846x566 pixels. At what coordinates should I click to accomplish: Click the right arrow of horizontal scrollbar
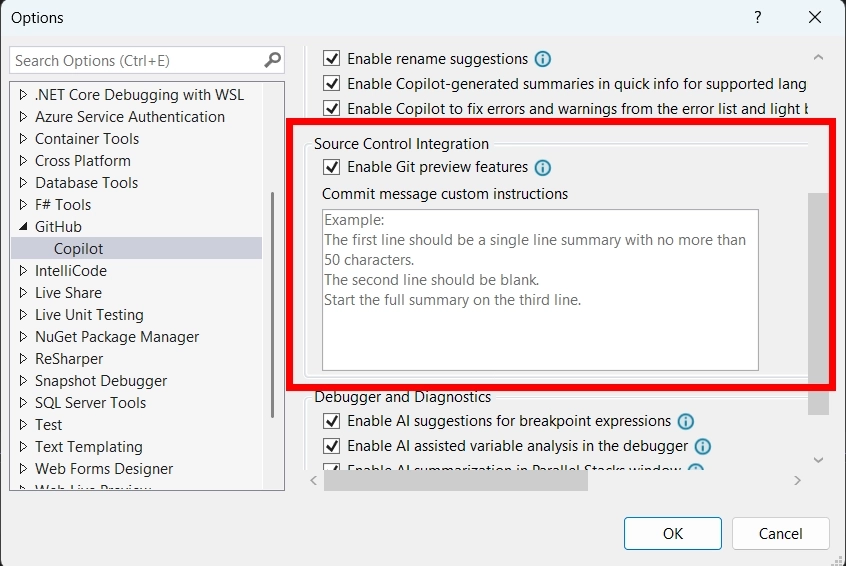[797, 480]
